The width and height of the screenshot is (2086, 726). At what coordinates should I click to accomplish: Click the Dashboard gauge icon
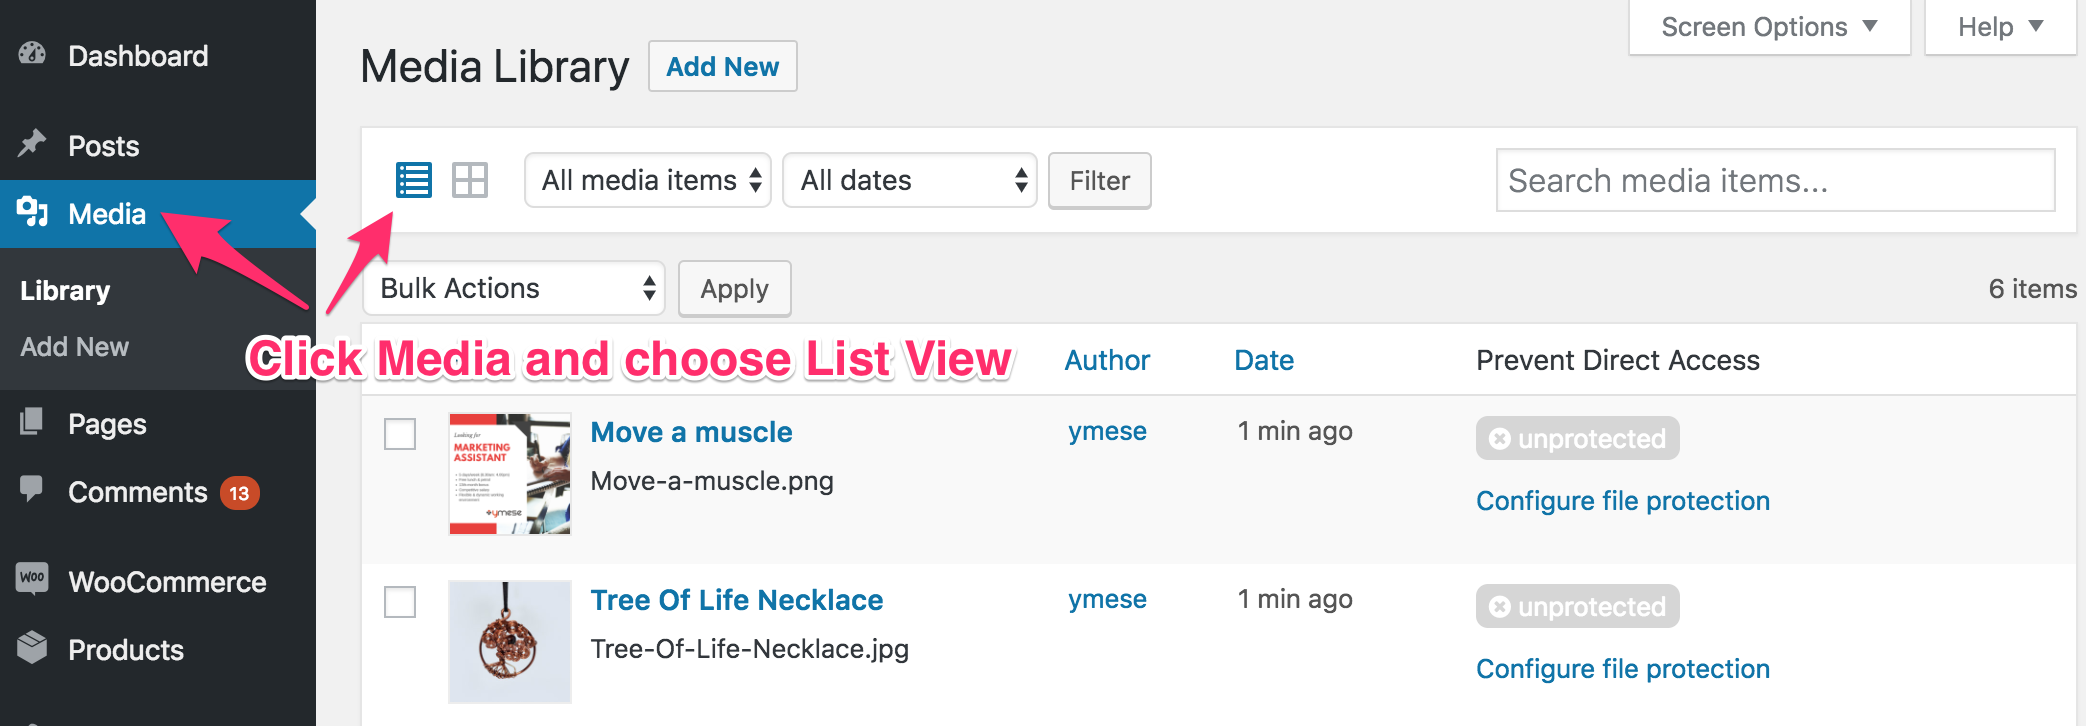(x=32, y=55)
